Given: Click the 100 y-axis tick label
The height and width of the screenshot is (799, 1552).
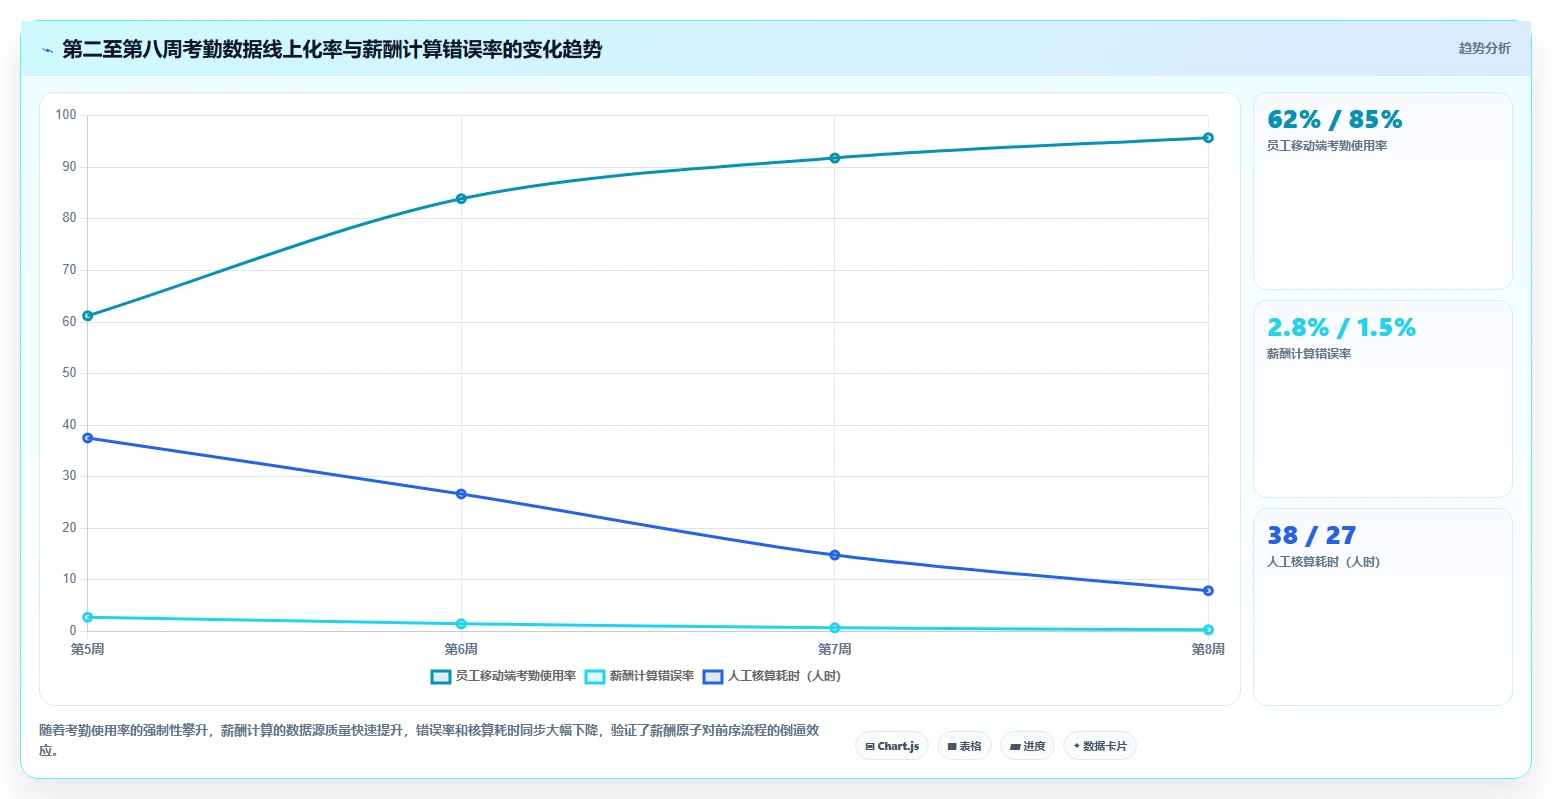Looking at the screenshot, I should point(66,115).
